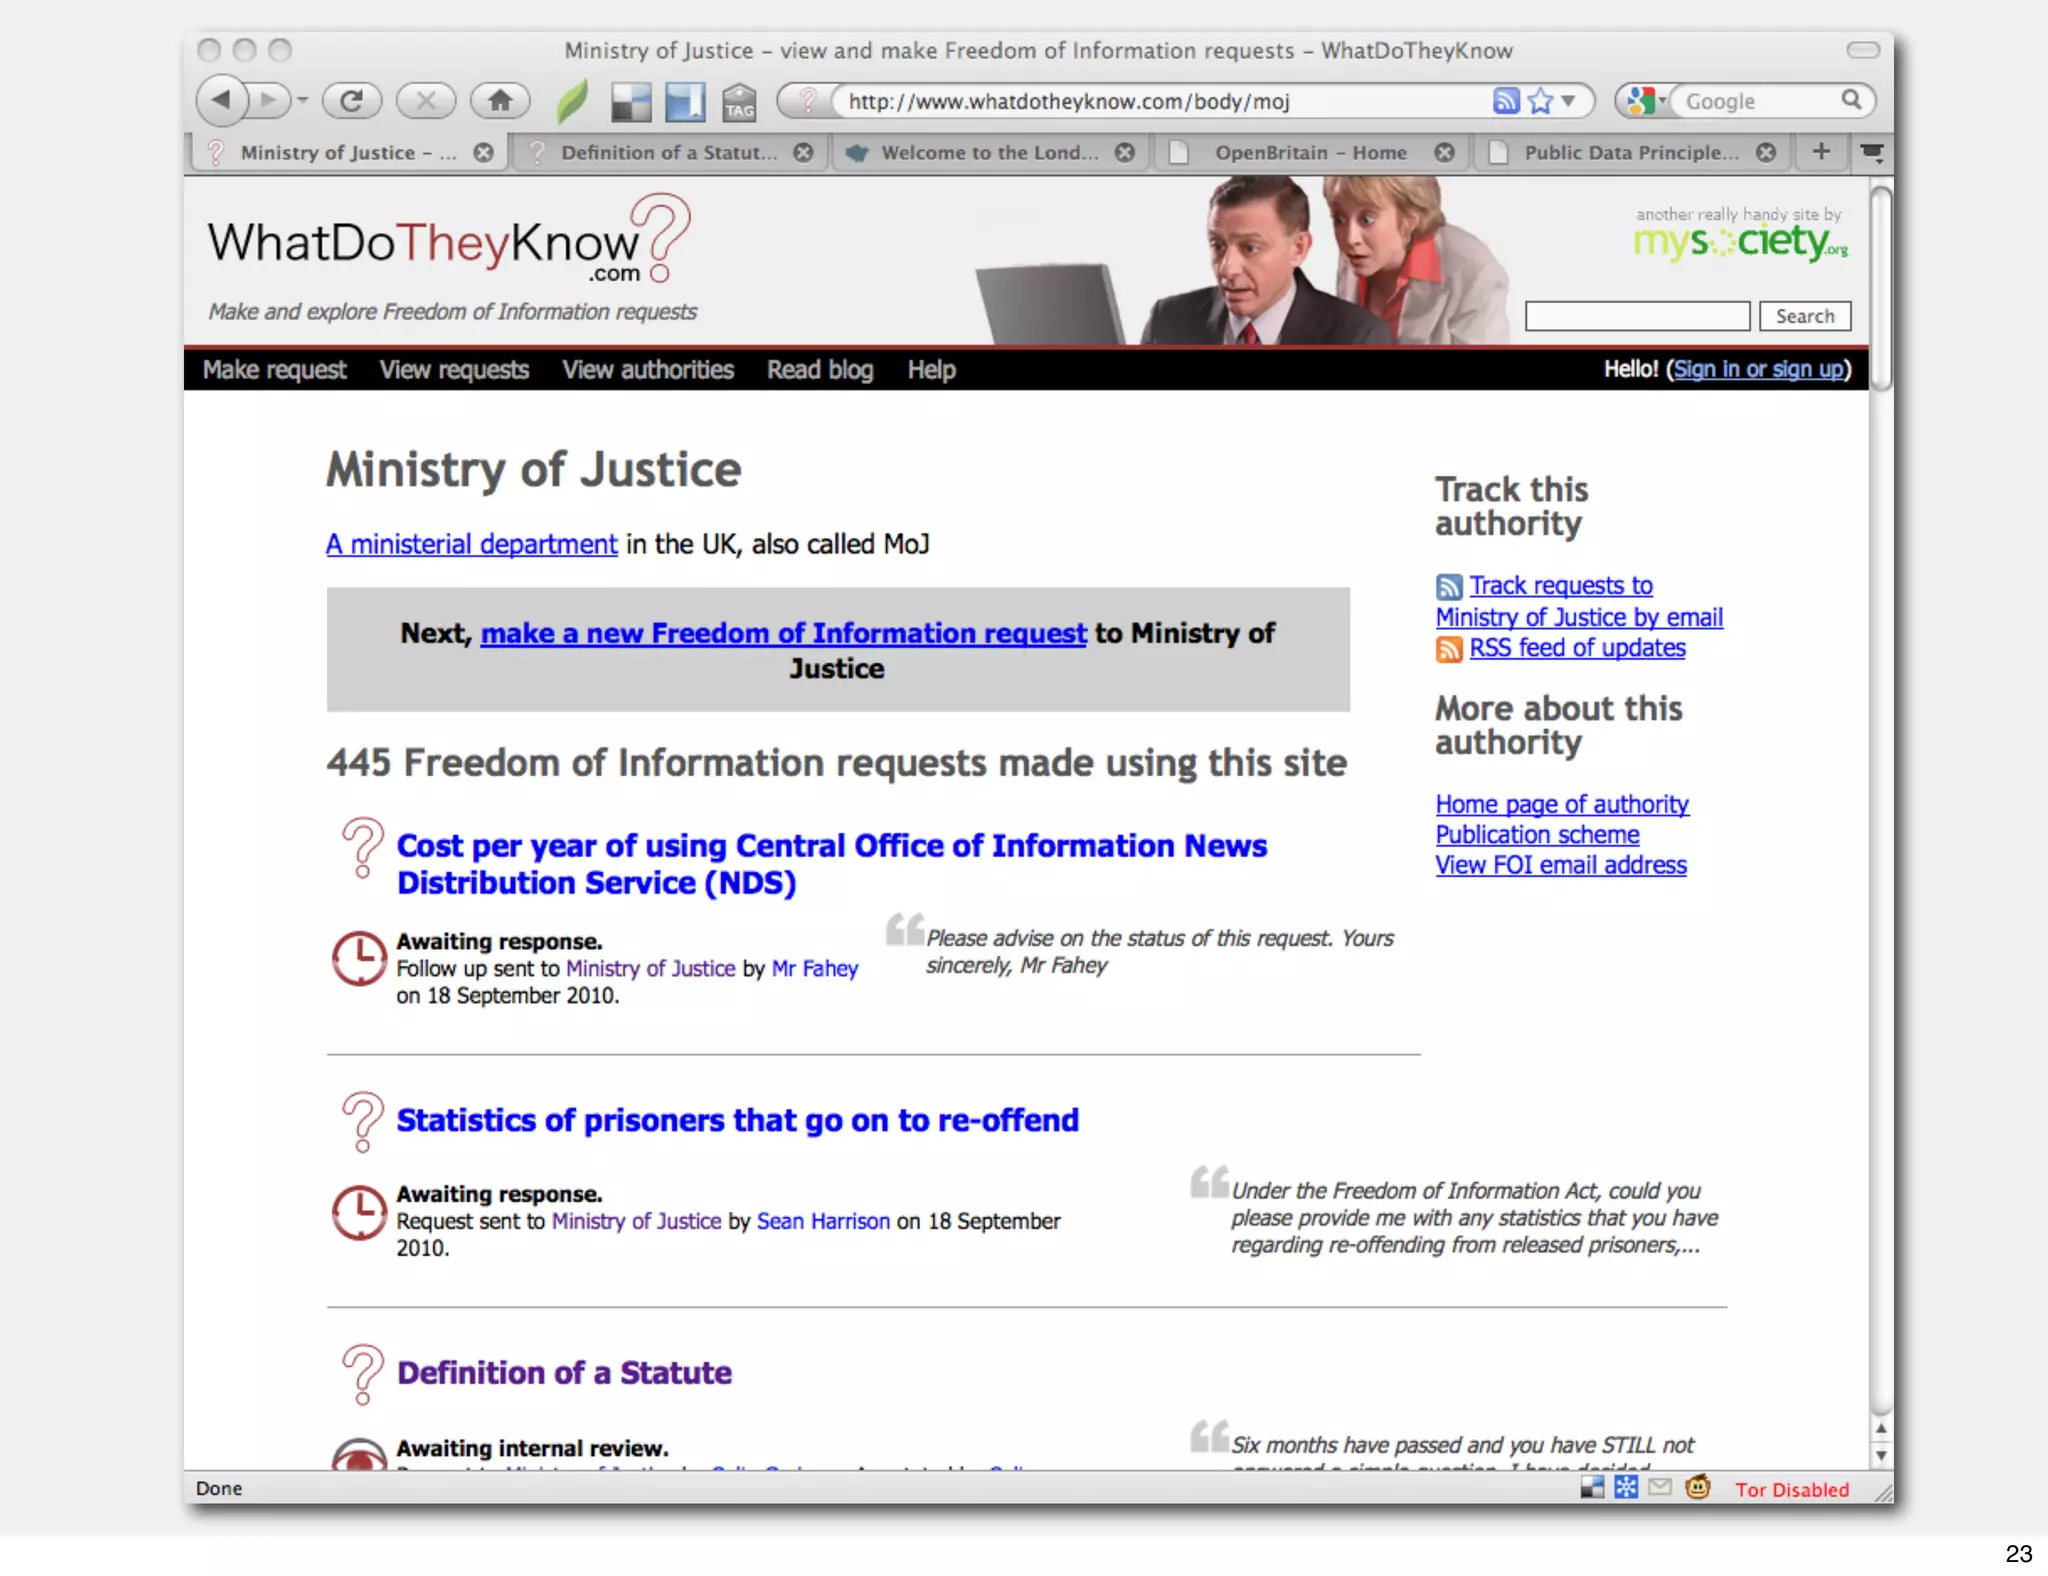The height and width of the screenshot is (1576, 2048).
Task: Open the View authorities menu item
Action: 647,370
